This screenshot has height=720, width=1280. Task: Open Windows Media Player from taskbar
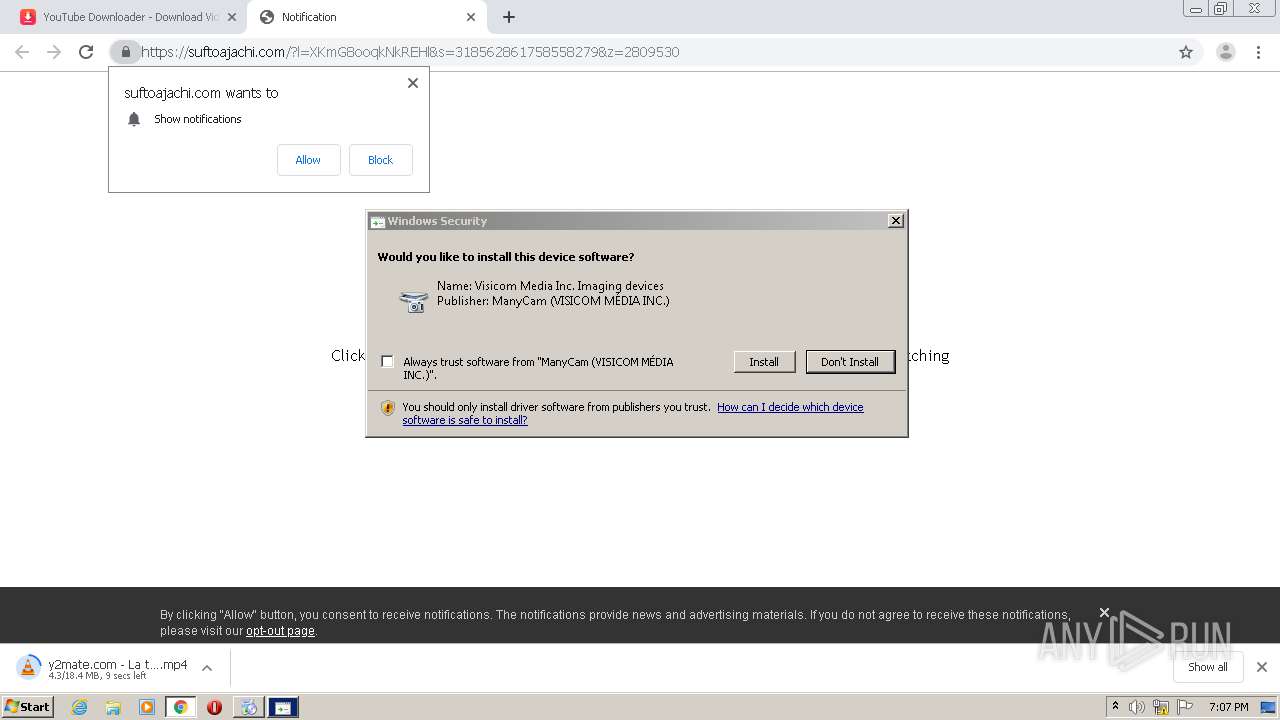147,707
